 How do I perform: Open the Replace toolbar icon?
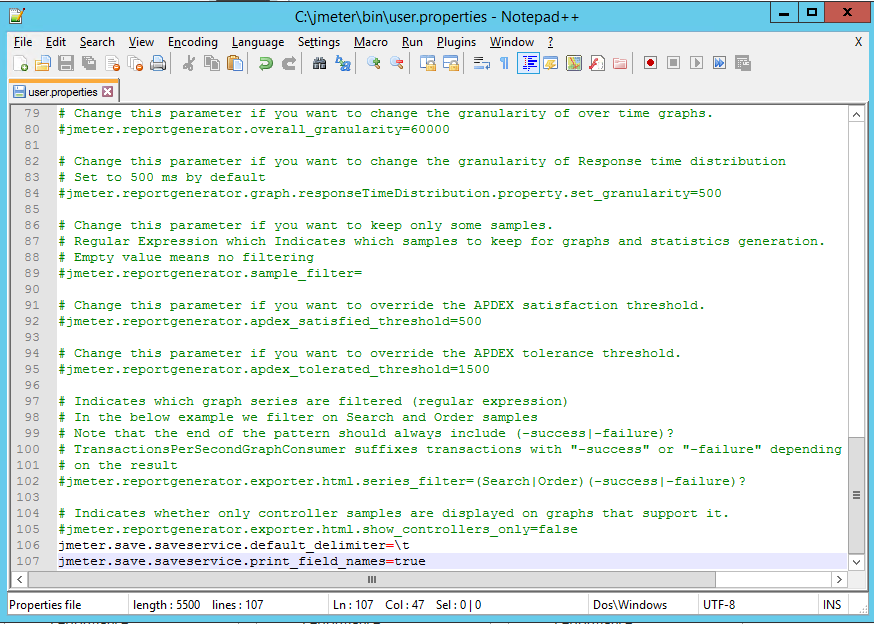click(342, 64)
